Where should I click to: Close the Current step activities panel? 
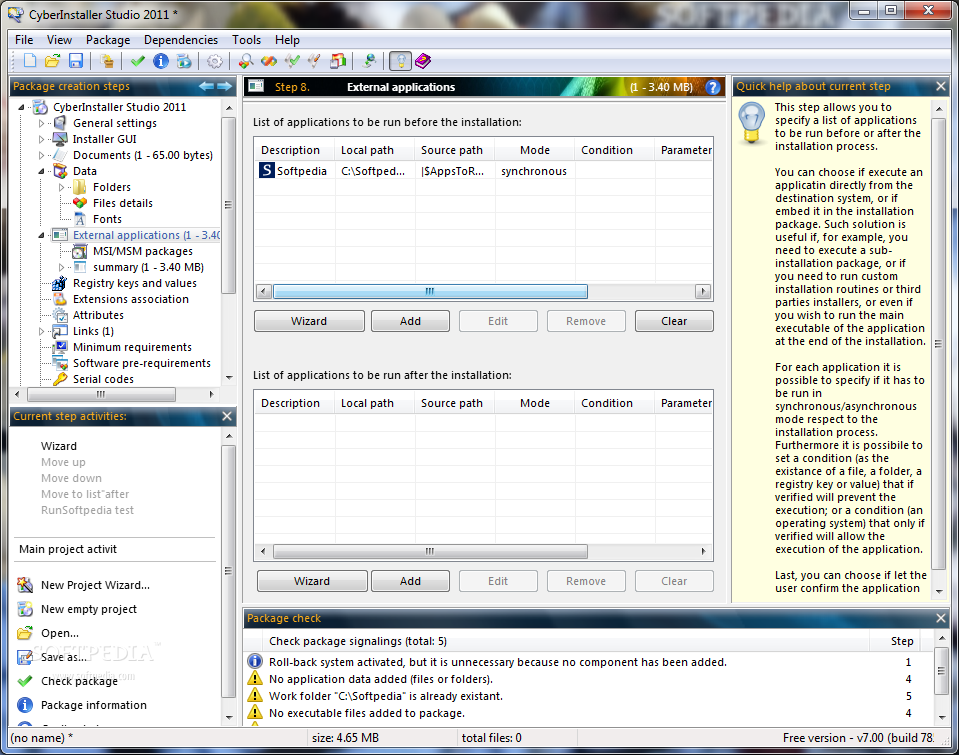click(x=227, y=416)
